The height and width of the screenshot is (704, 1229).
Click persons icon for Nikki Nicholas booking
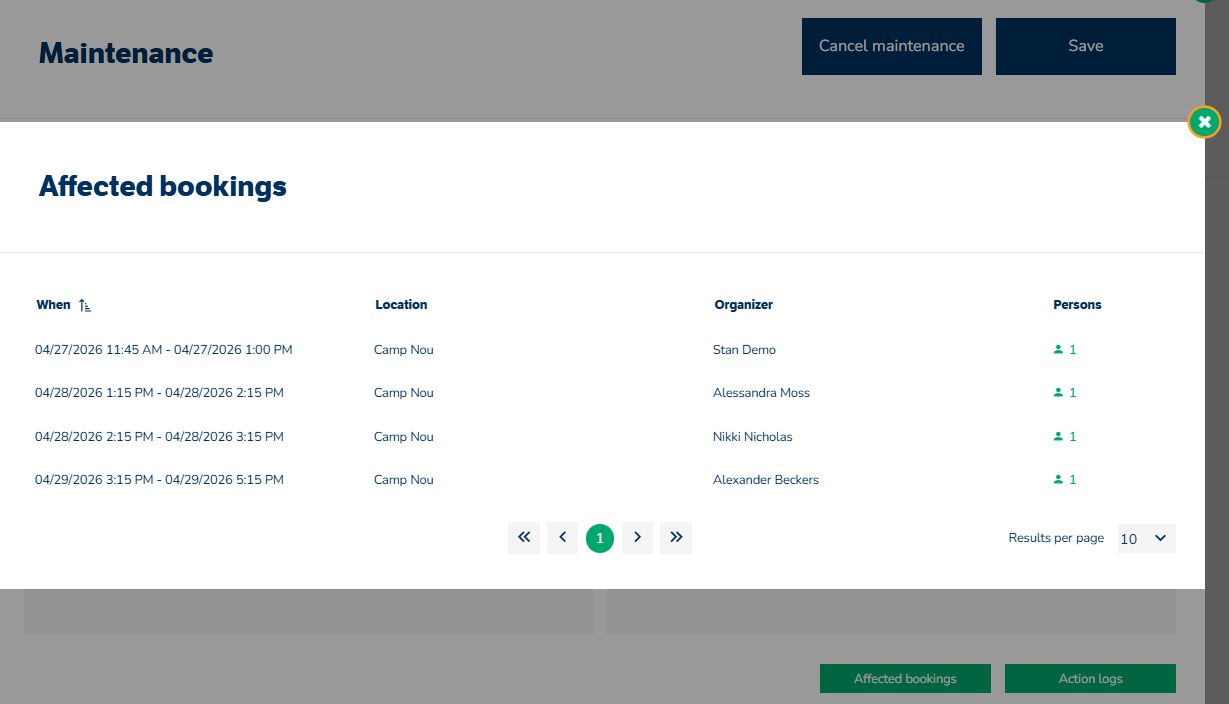tap(1058, 437)
